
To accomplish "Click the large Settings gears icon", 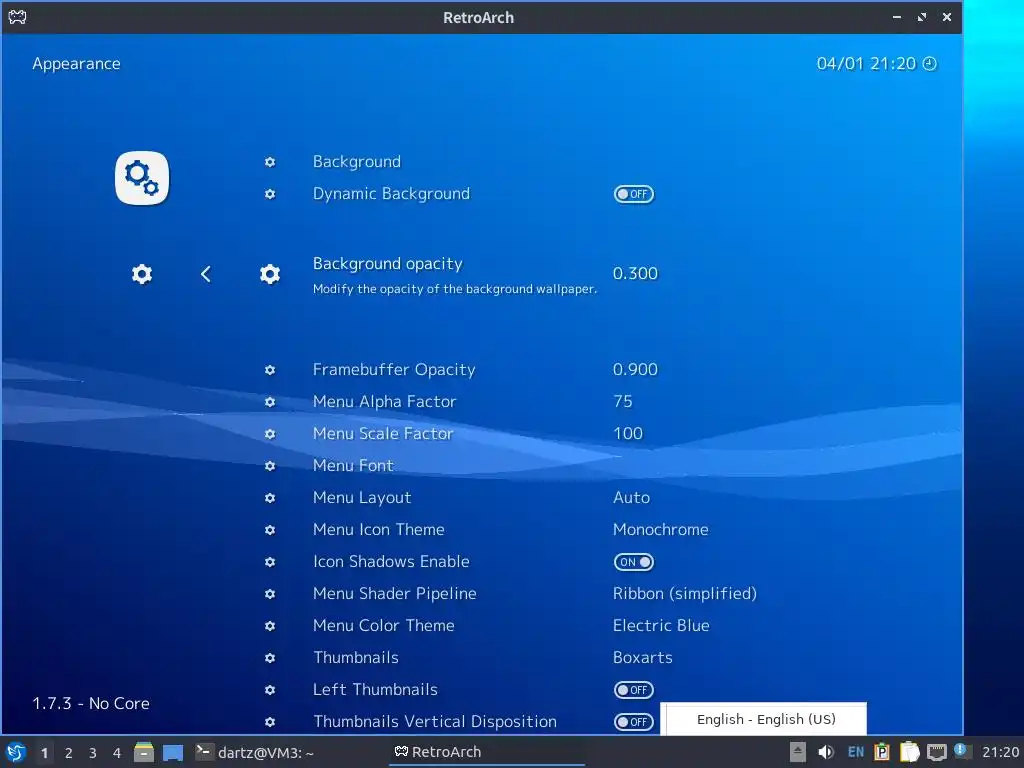I will coord(142,178).
